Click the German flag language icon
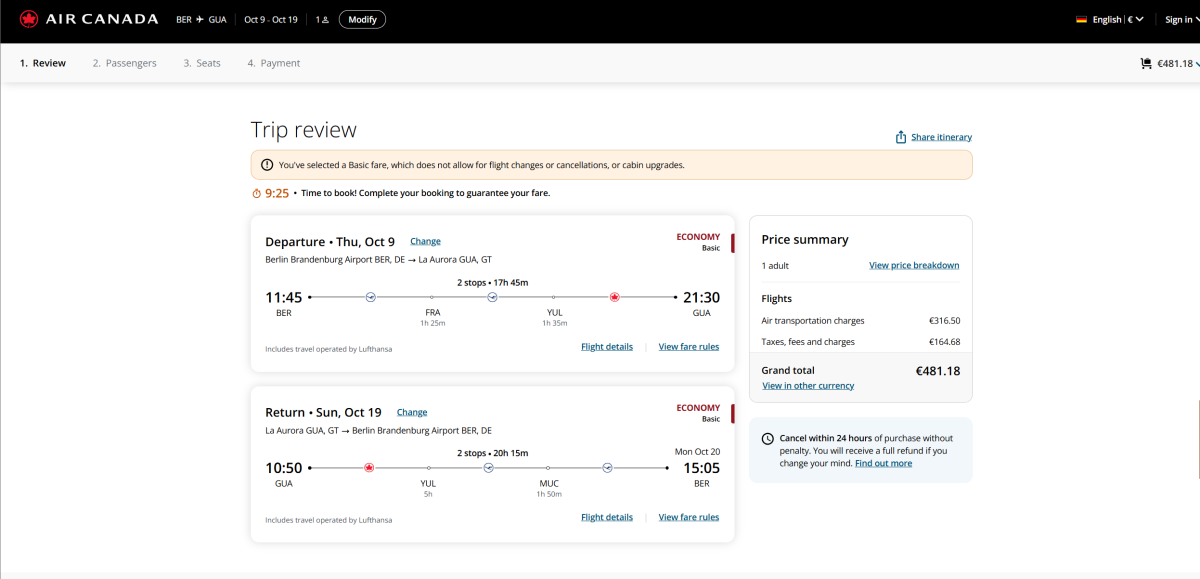 click(x=1081, y=19)
